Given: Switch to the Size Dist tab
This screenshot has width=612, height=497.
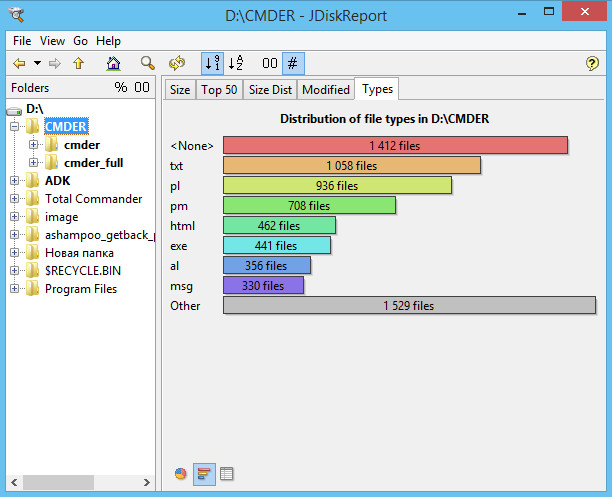Looking at the screenshot, I should click(270, 90).
